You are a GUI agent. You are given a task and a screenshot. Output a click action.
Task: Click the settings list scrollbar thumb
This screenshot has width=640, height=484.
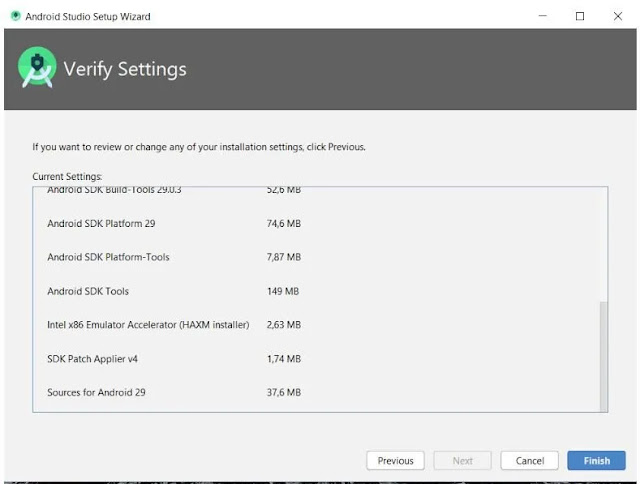[603, 356]
